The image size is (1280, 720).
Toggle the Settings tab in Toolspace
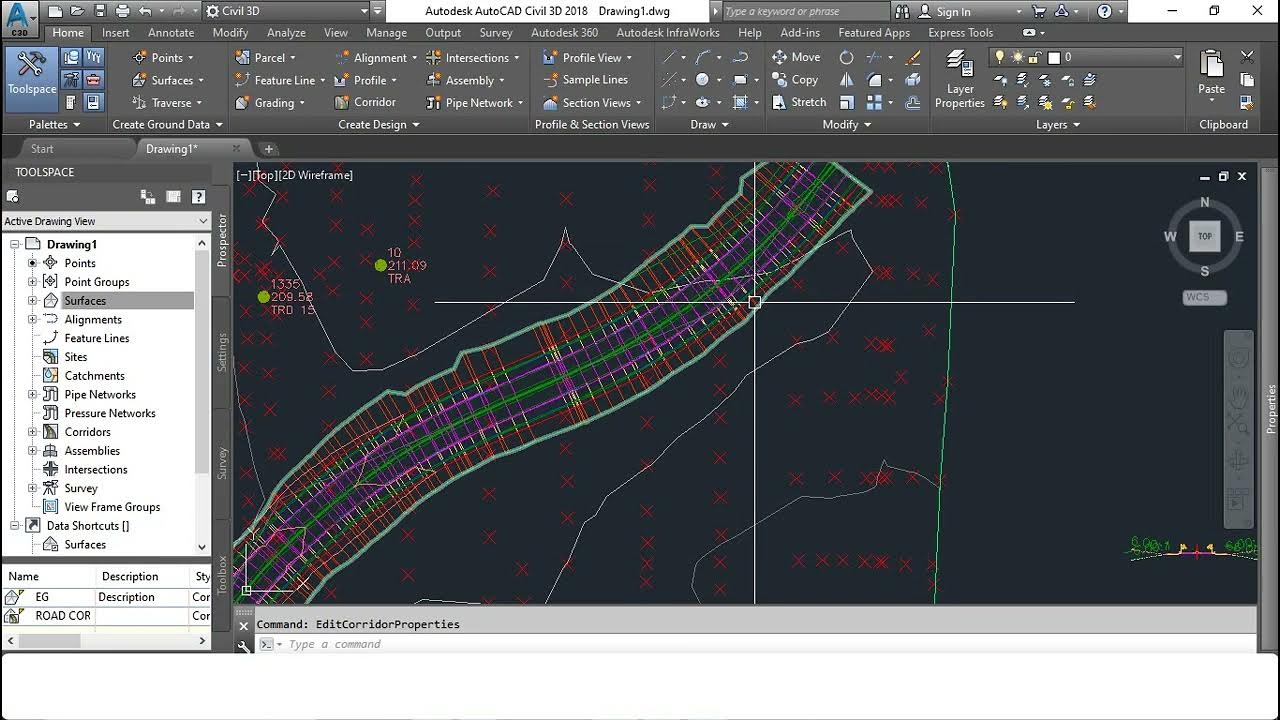point(222,353)
